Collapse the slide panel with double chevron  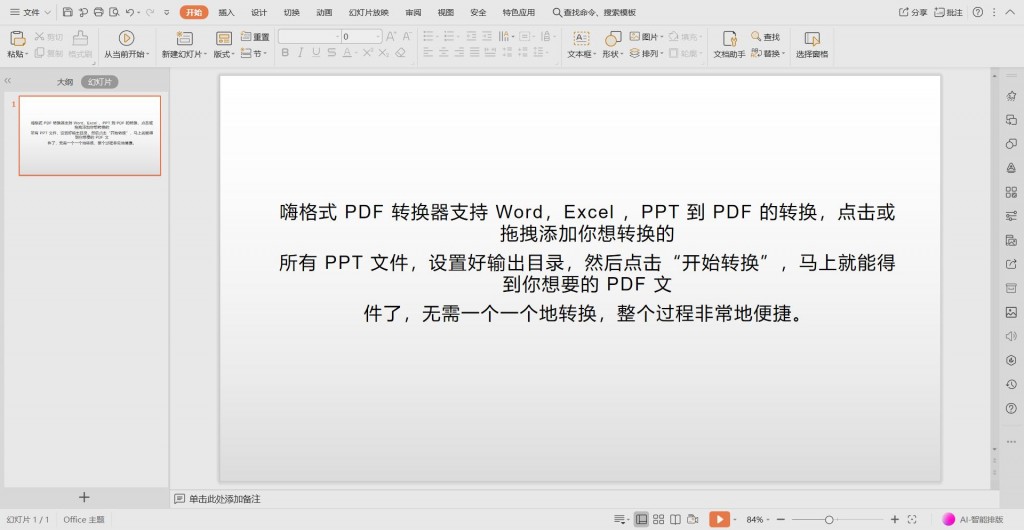(8, 81)
